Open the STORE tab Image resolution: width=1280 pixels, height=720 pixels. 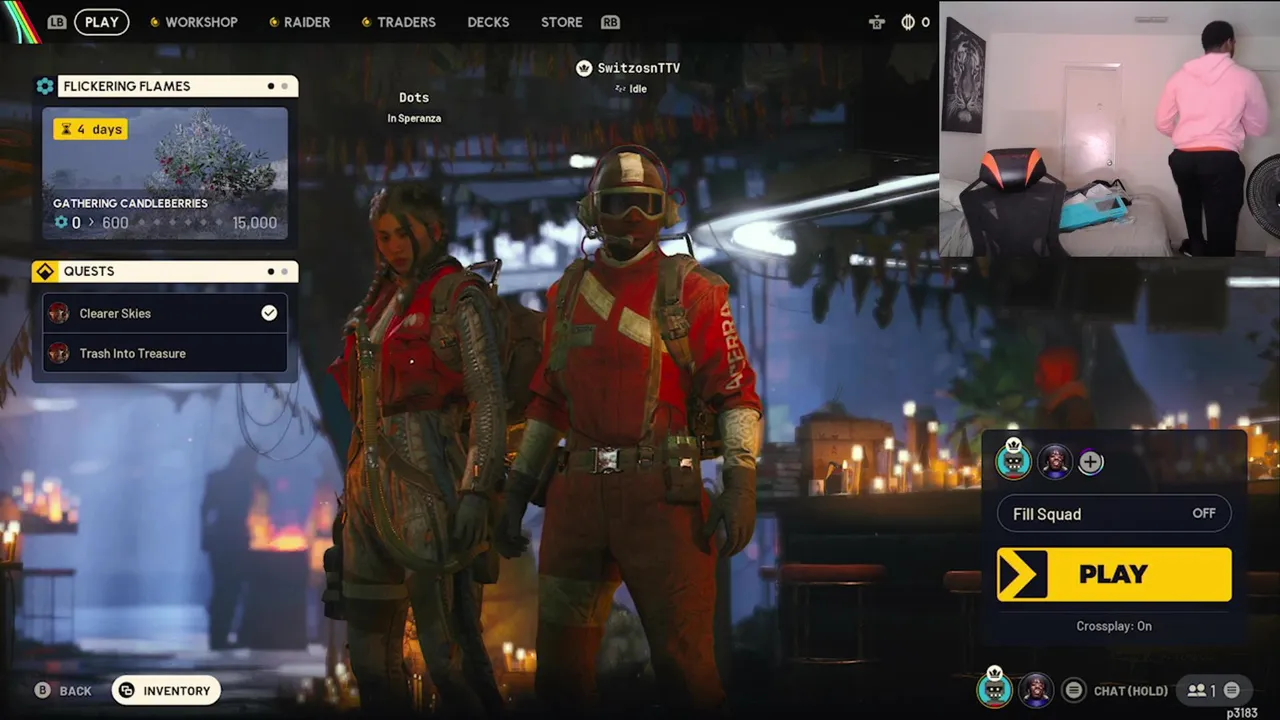[x=561, y=22]
